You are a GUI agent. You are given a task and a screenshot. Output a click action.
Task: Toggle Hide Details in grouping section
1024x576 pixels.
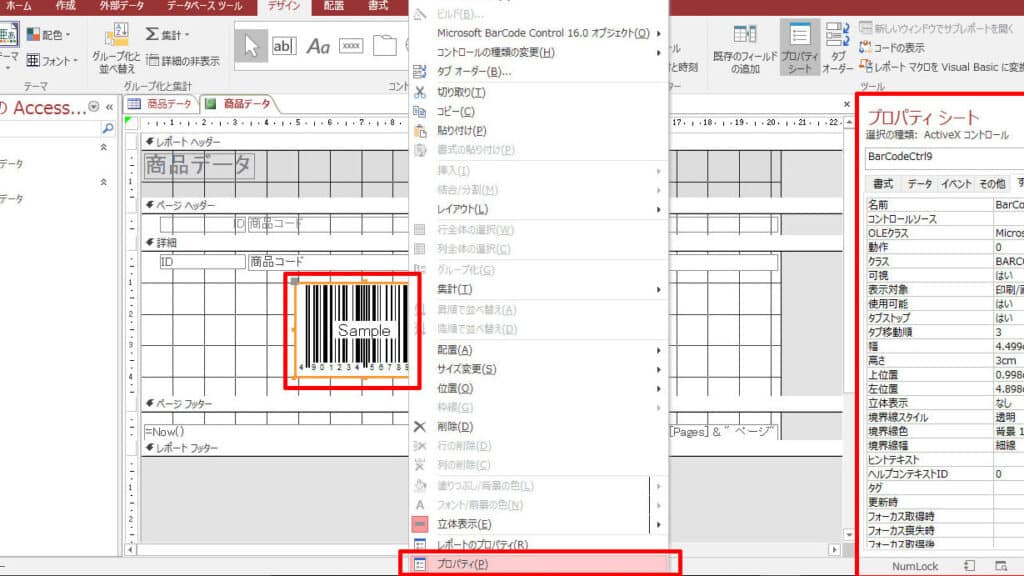[x=182, y=61]
